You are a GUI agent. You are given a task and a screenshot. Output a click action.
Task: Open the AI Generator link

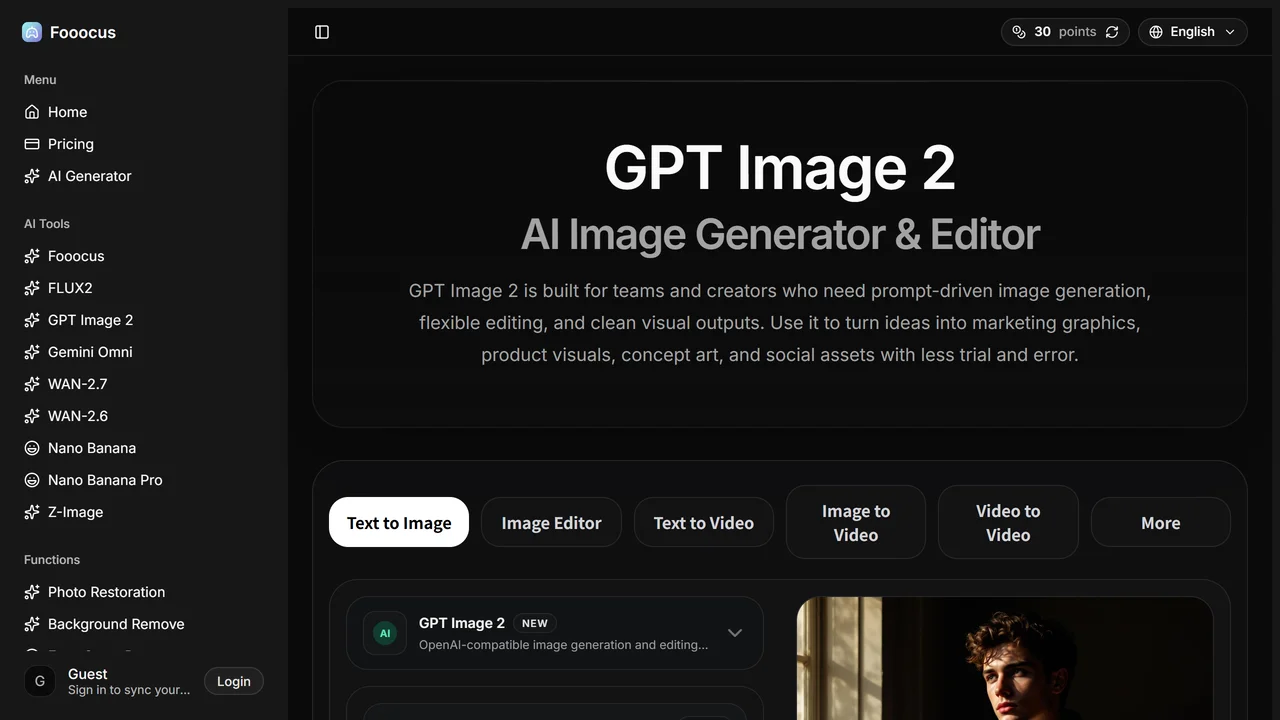pos(144,176)
